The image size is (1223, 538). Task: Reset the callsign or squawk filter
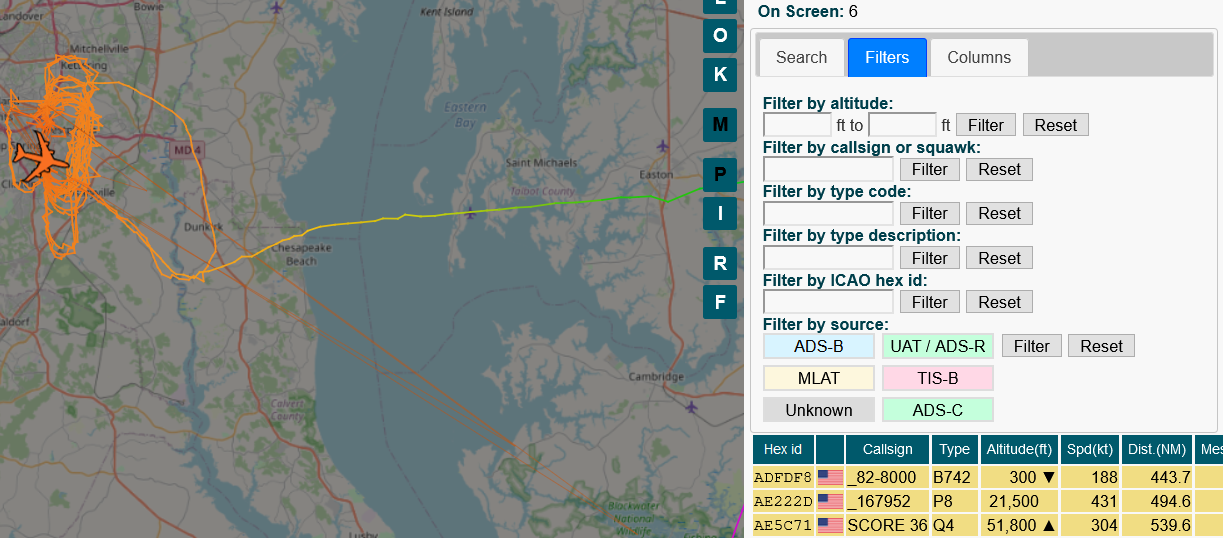click(x=1000, y=169)
